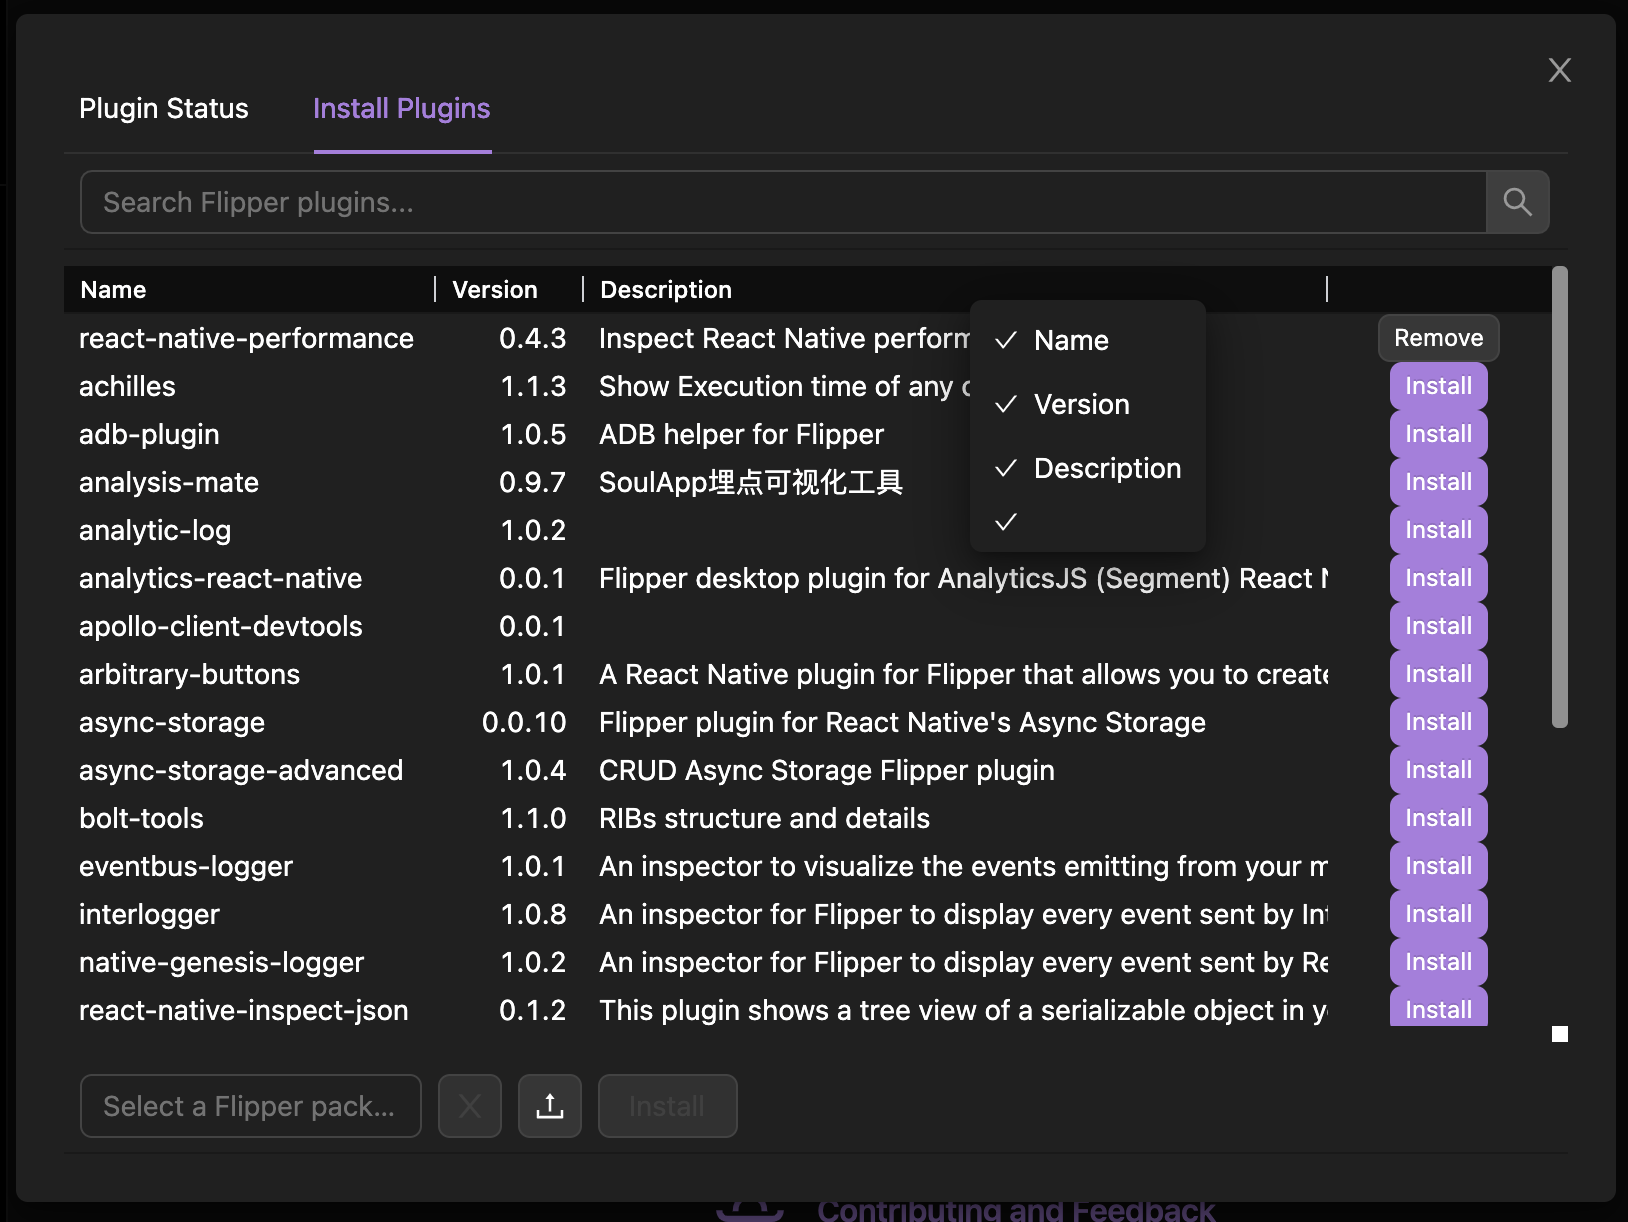
Task: Click the RIBs structure and details description
Action: (x=764, y=818)
